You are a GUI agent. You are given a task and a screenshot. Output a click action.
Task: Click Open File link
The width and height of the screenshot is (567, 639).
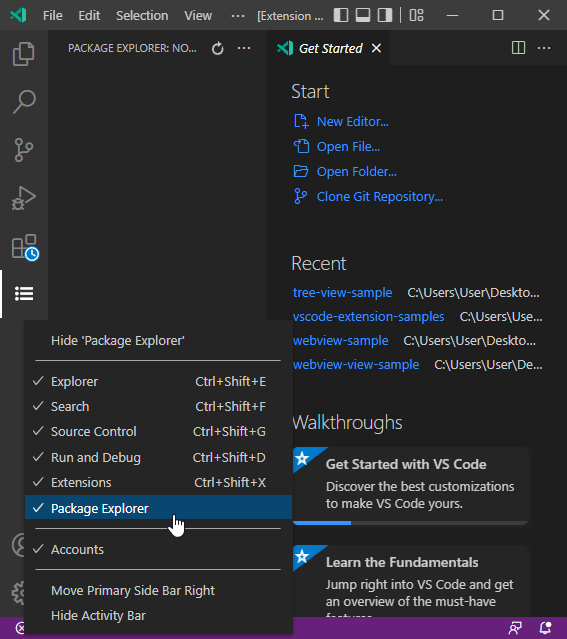tap(348, 147)
